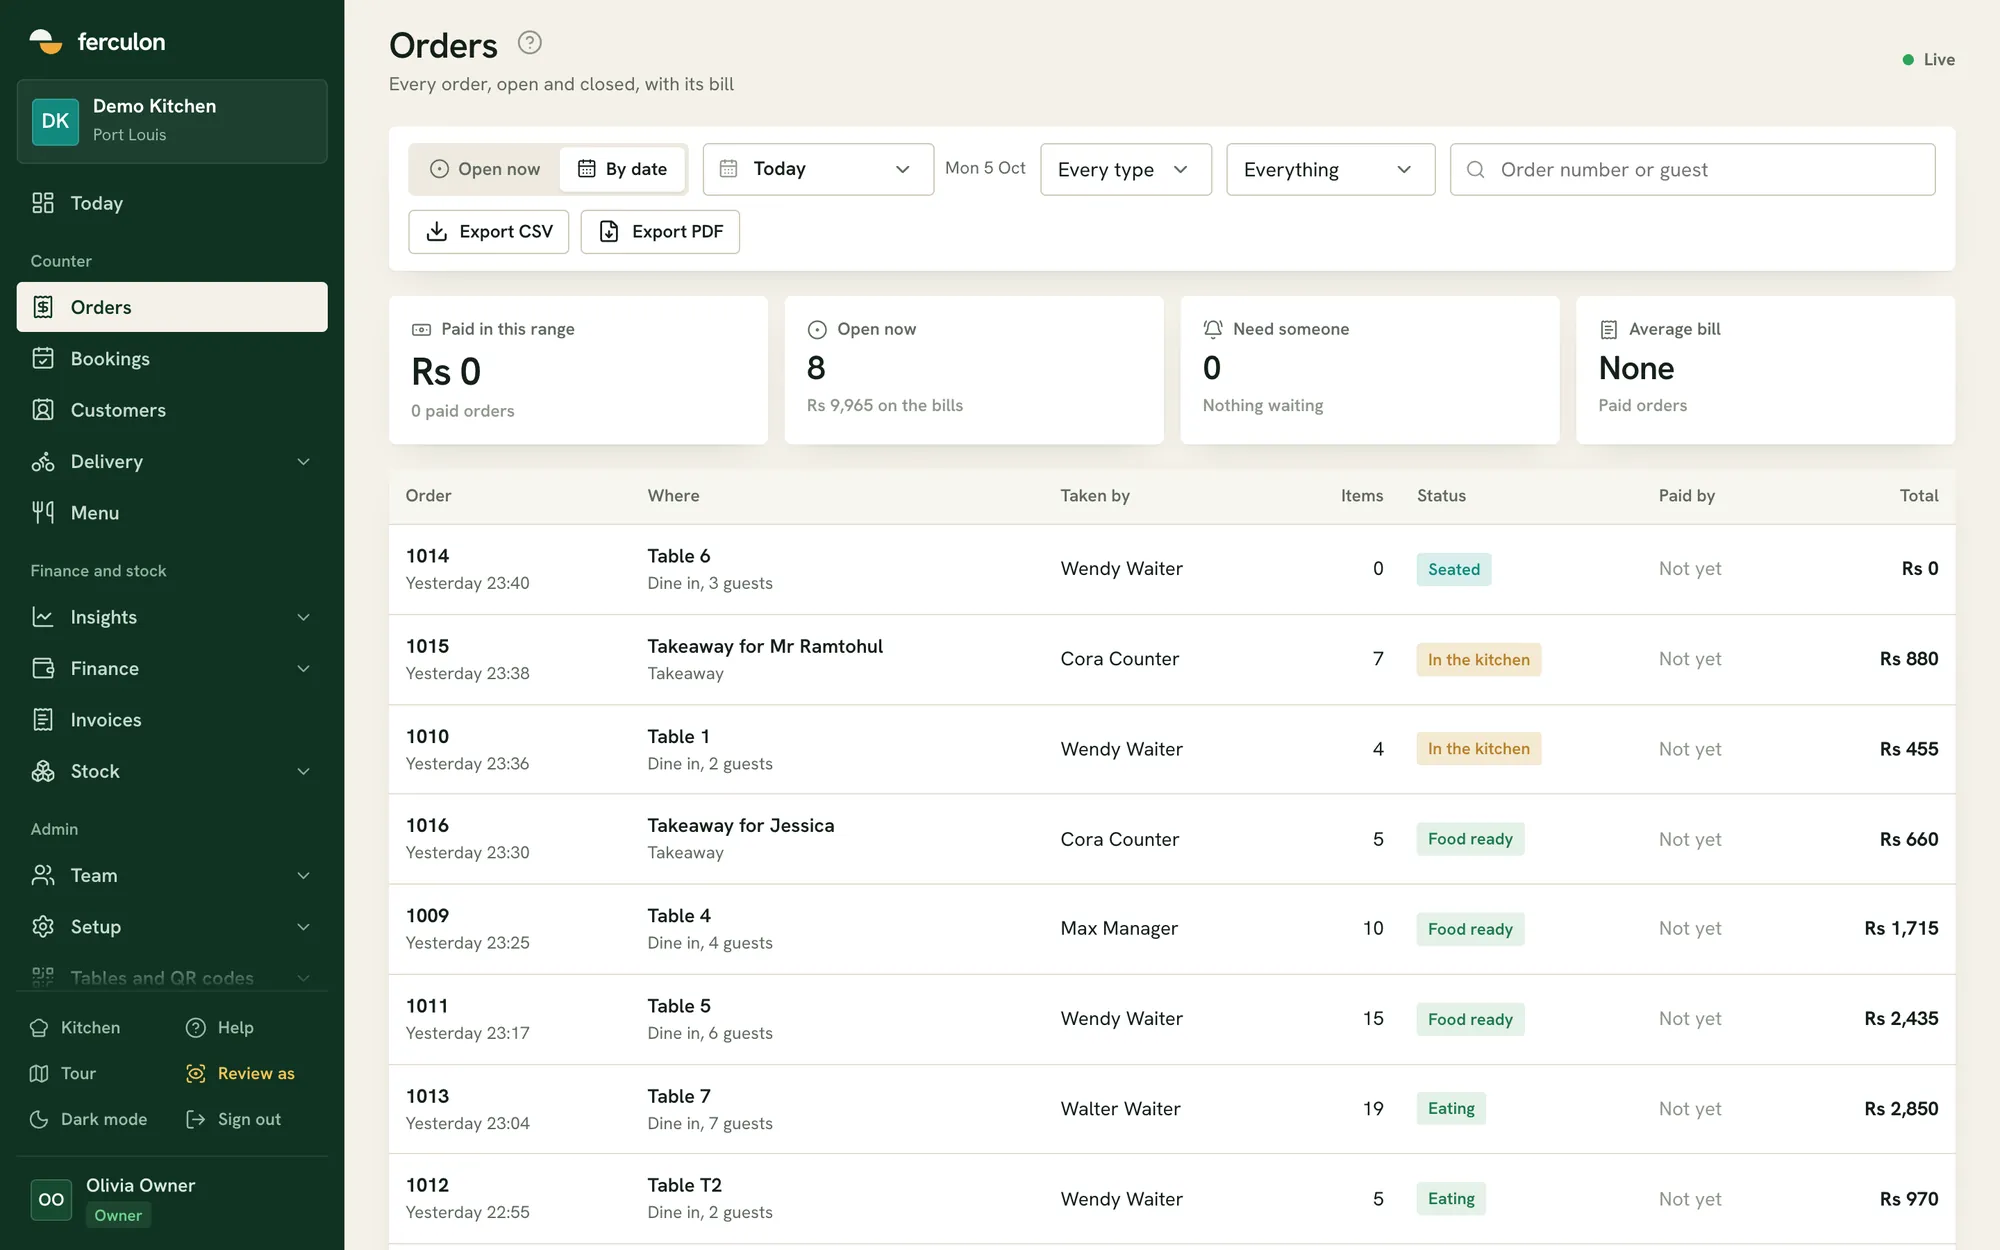The image size is (2000, 1250).
Task: Click the ferculon logo icon
Action: 46,41
